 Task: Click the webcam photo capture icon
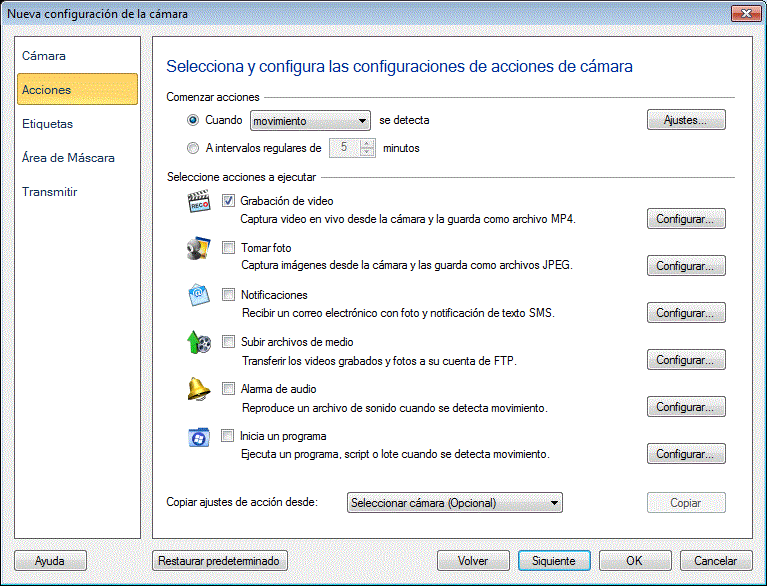(198, 250)
